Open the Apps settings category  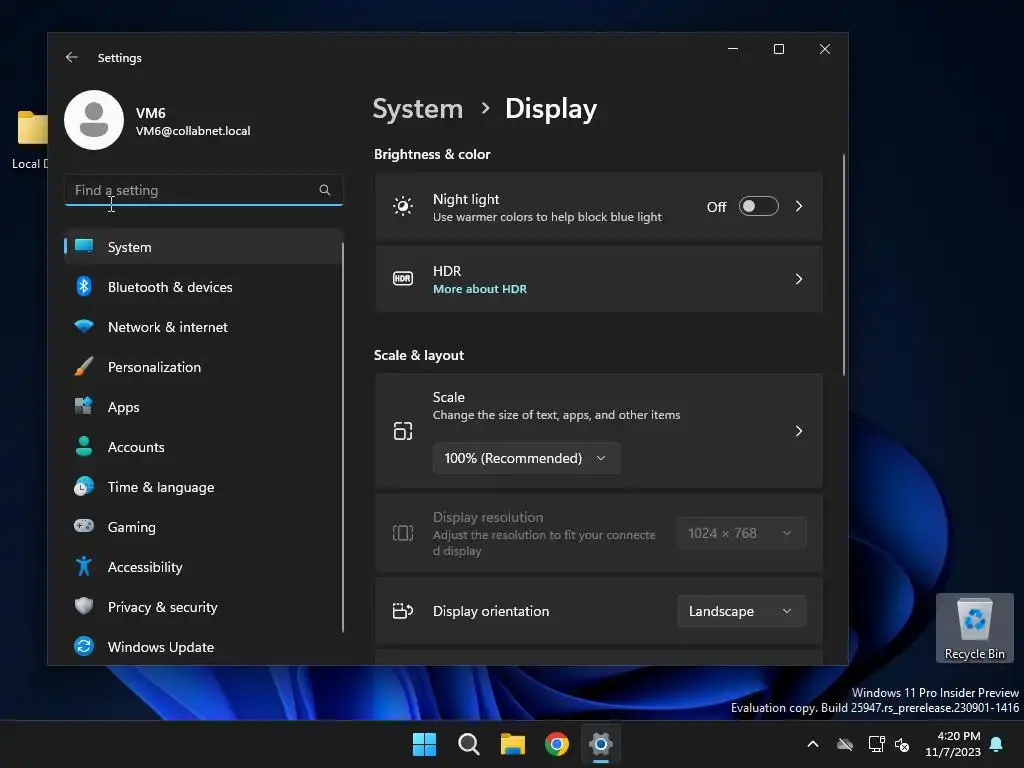[203, 406]
